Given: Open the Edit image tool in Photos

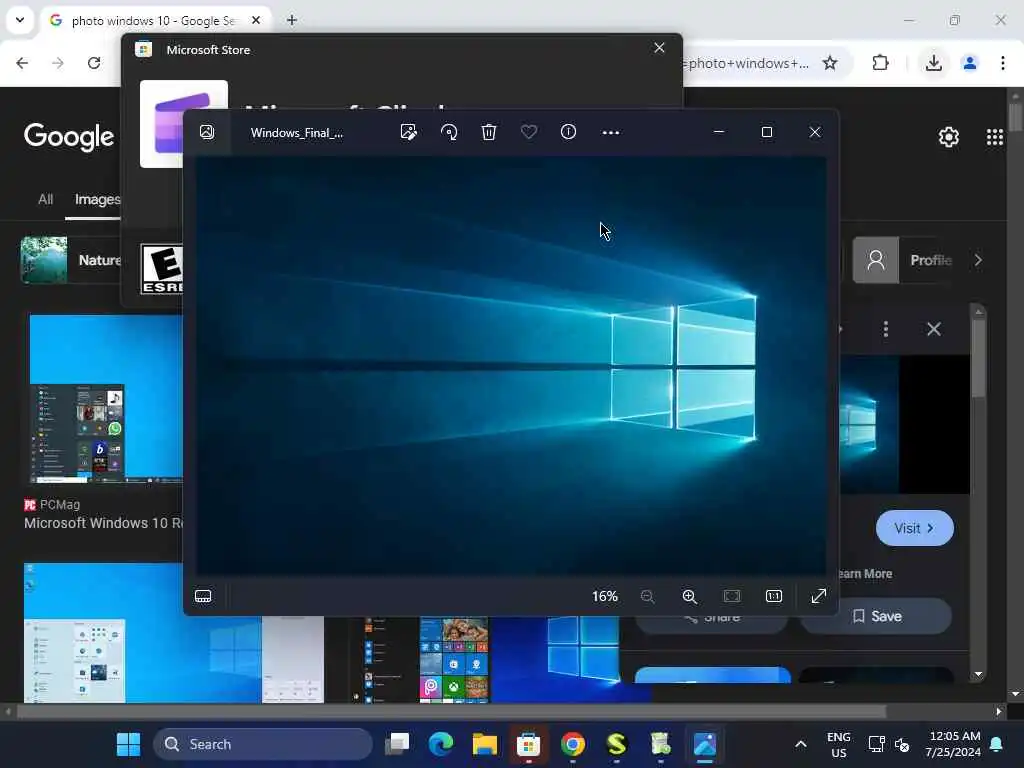Looking at the screenshot, I should point(408,133).
